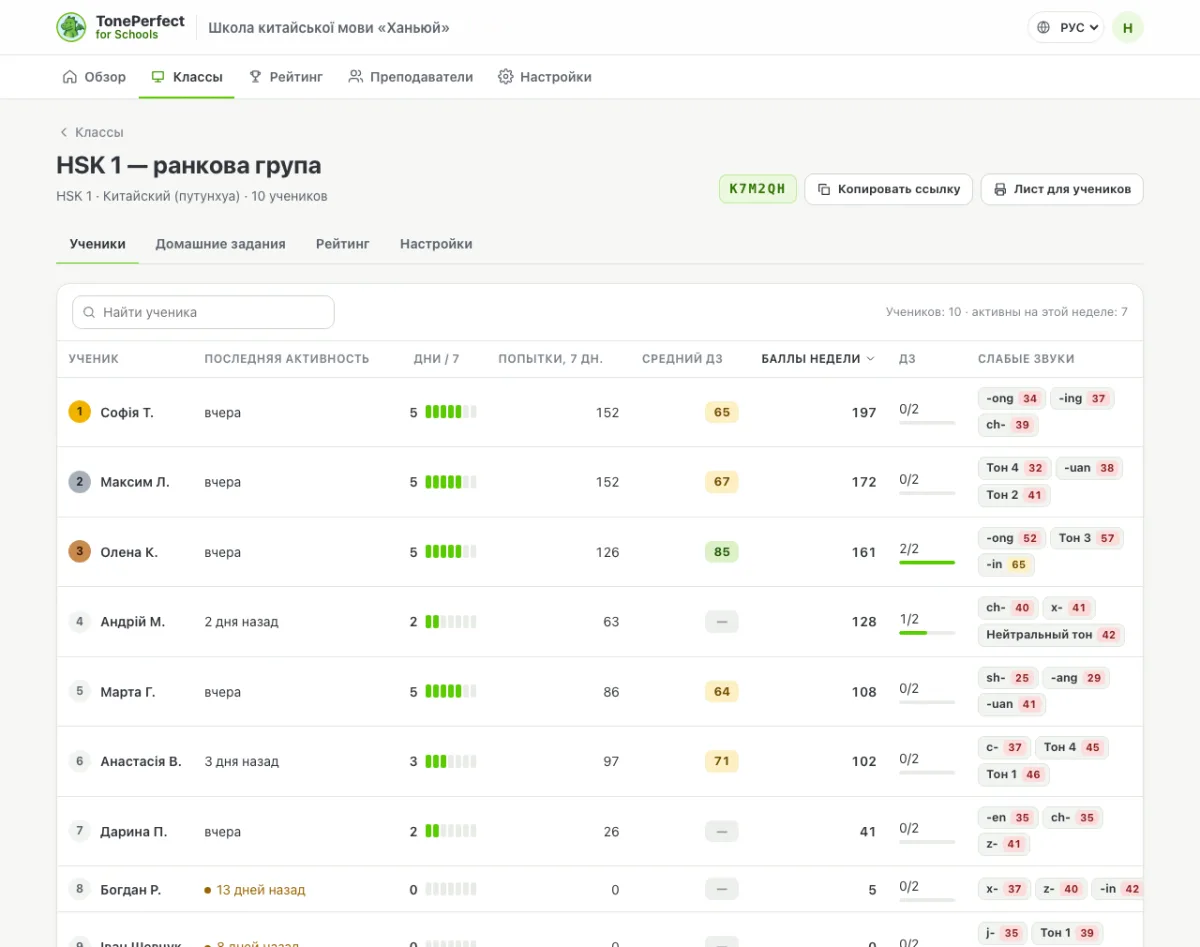Switch to class Настройки sub-tab
The image size is (1200, 947).
click(436, 244)
